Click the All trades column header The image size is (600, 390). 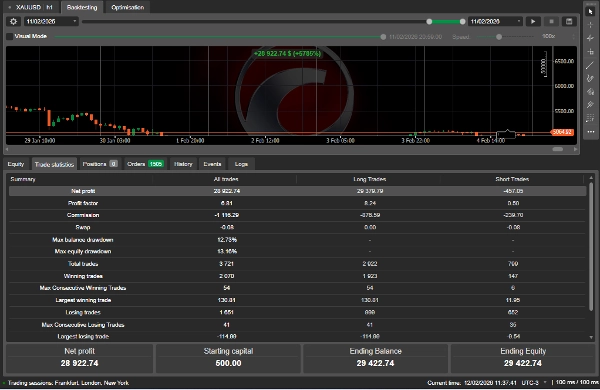click(226, 179)
